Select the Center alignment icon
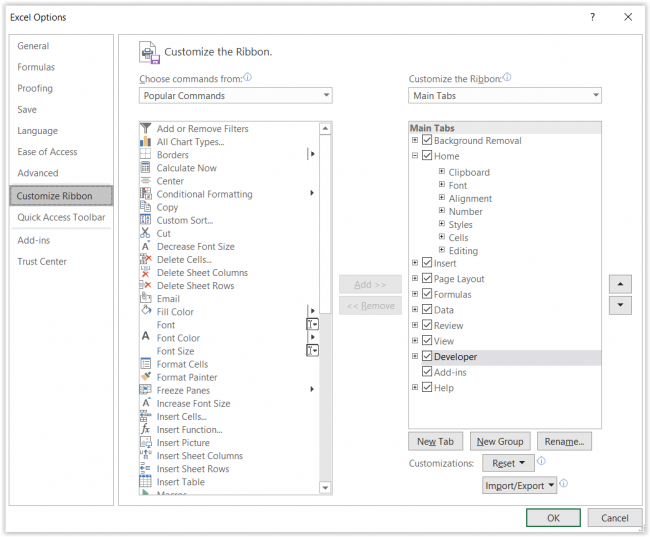 (x=146, y=181)
